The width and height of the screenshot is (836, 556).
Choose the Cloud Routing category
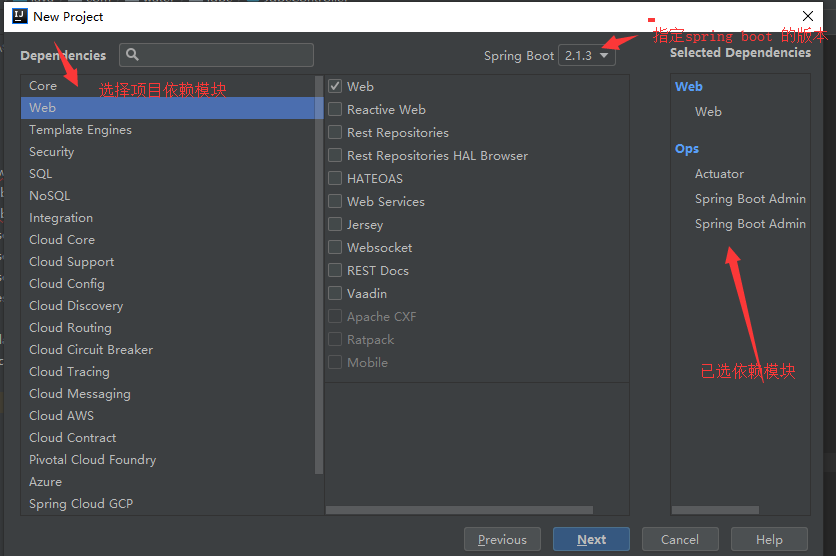(168, 327)
